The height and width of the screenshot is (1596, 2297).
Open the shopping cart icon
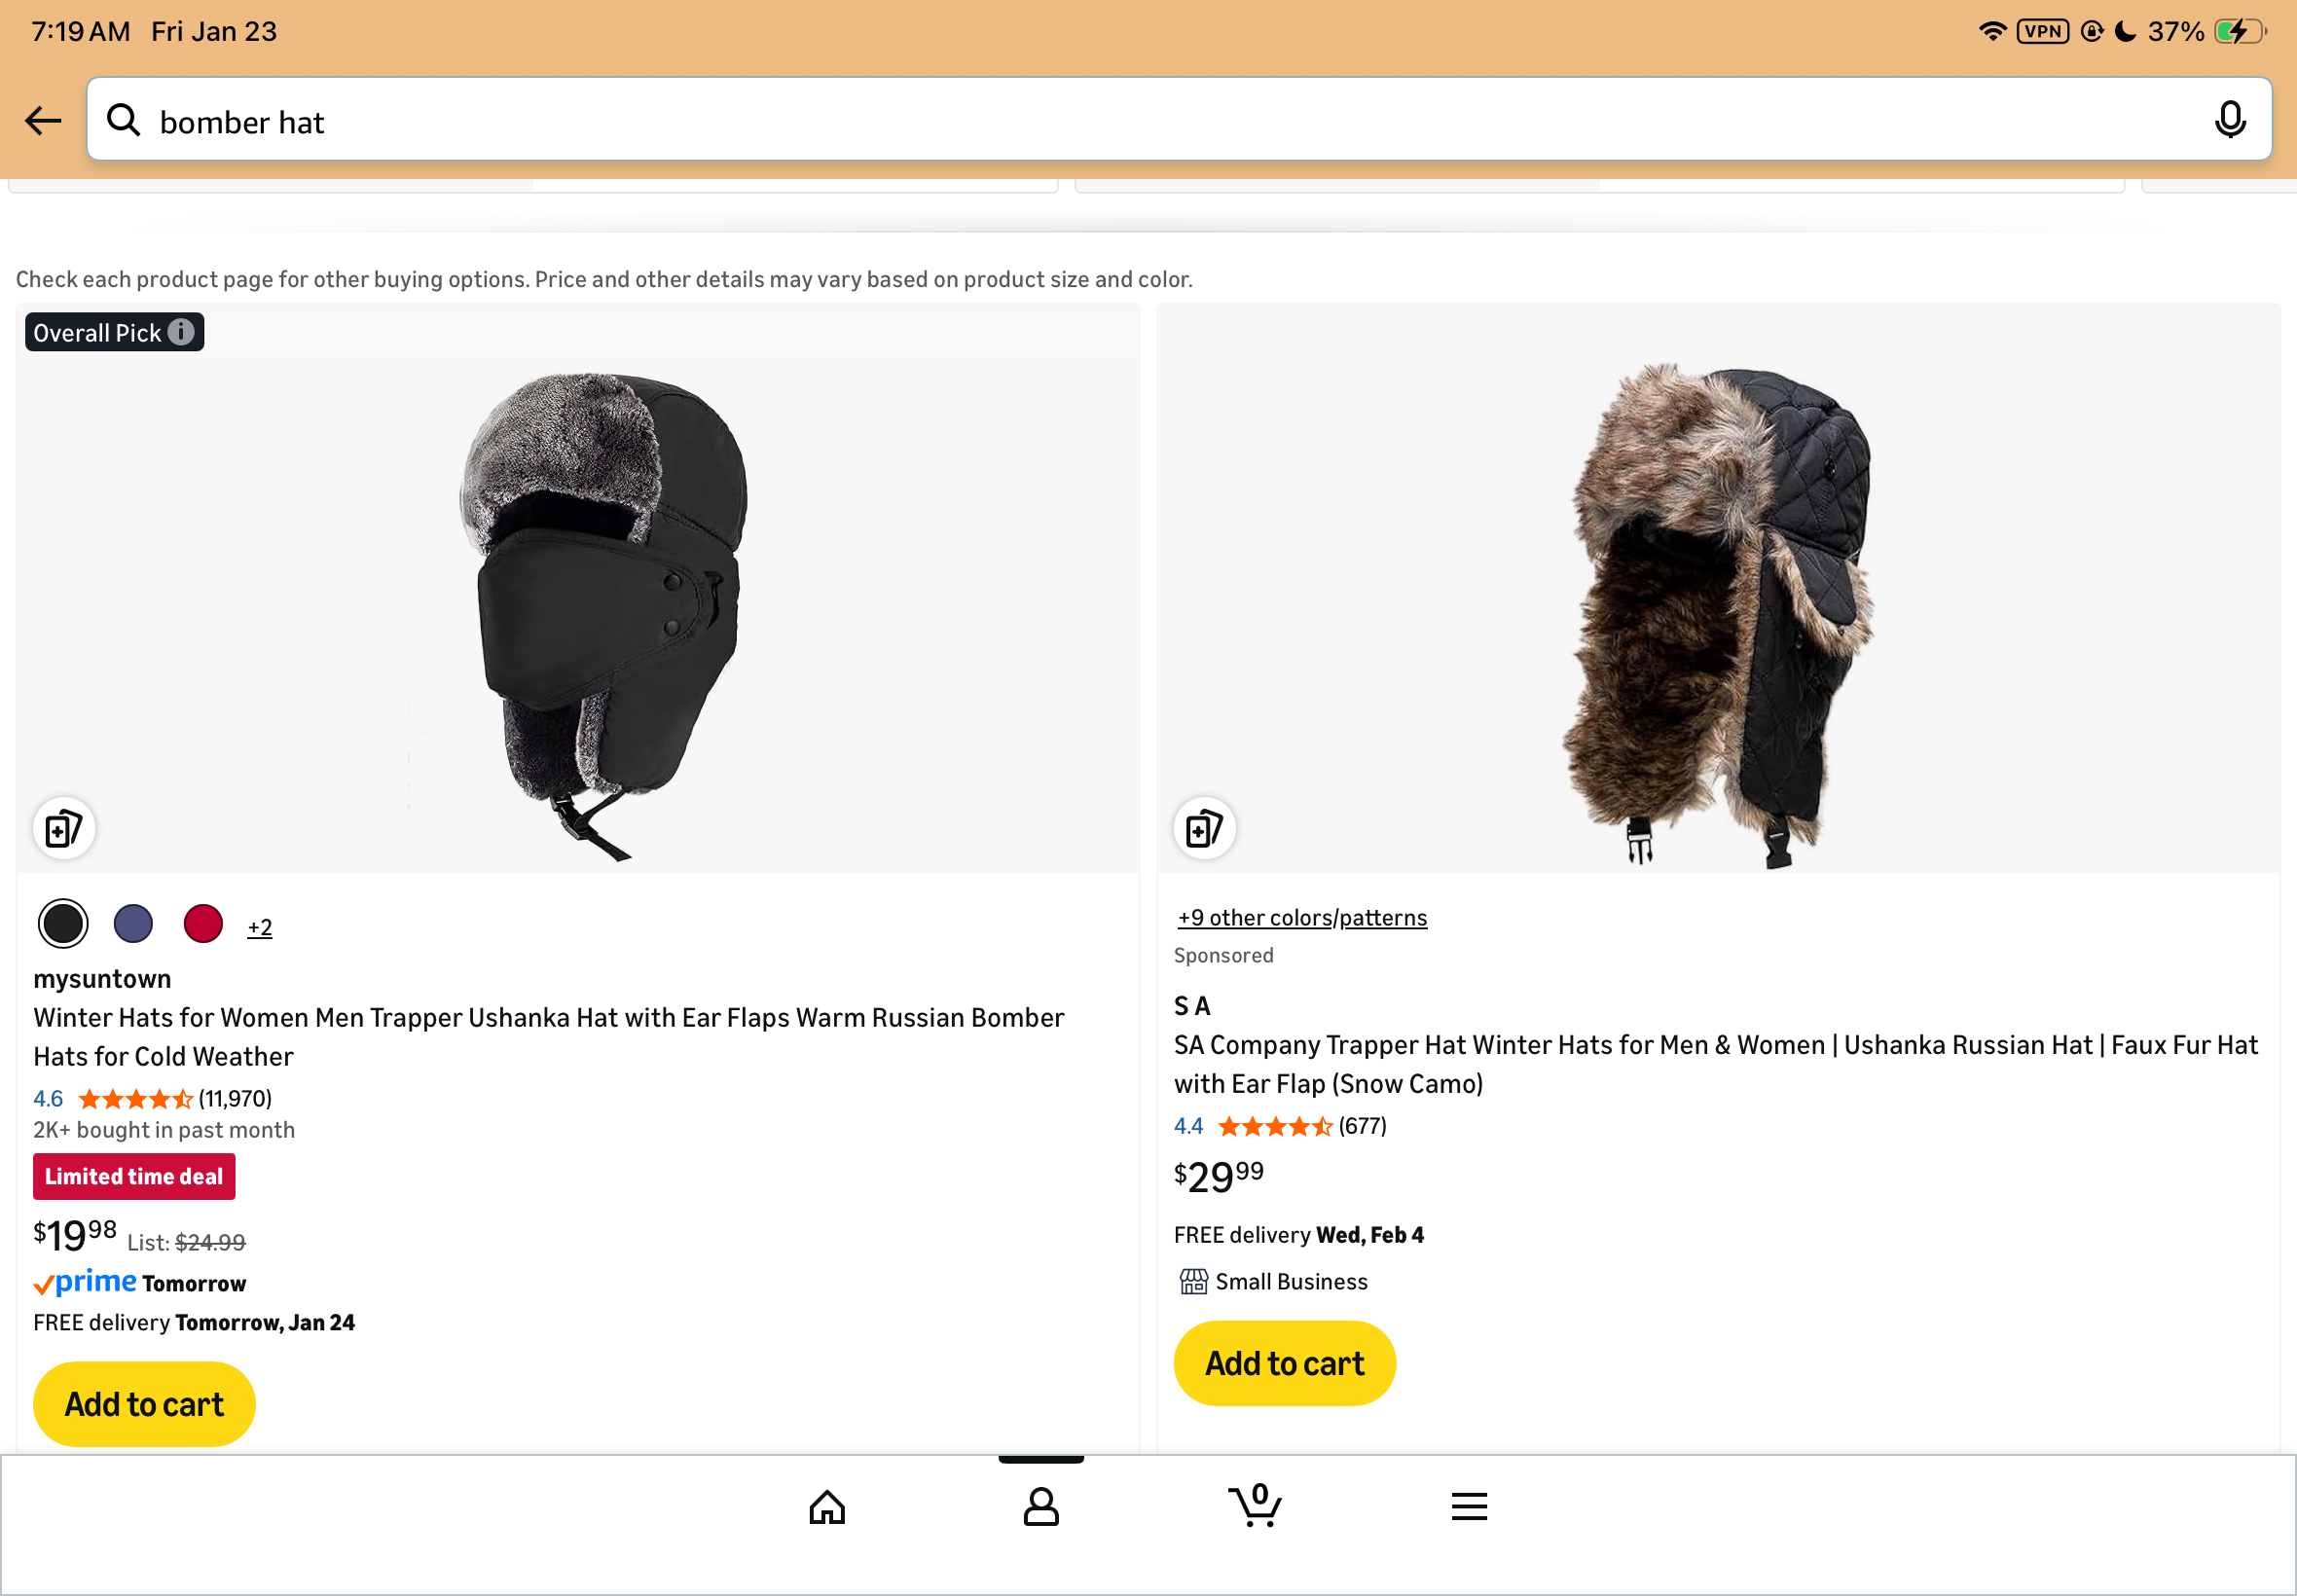[1255, 1504]
